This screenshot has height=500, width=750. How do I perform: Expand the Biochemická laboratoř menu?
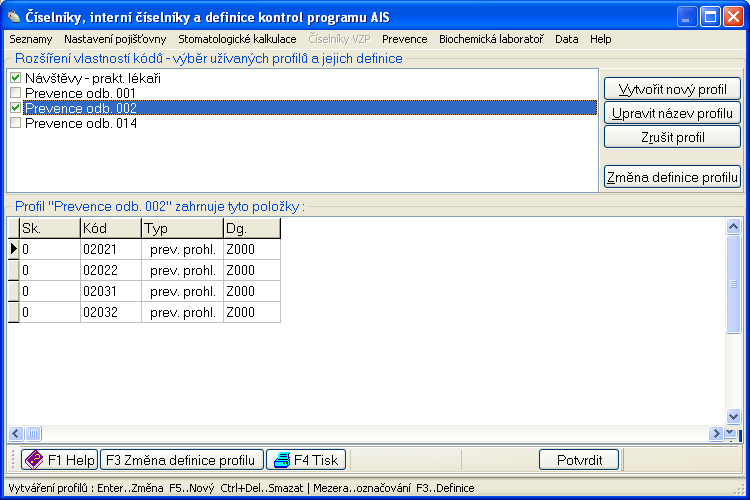tap(491, 39)
